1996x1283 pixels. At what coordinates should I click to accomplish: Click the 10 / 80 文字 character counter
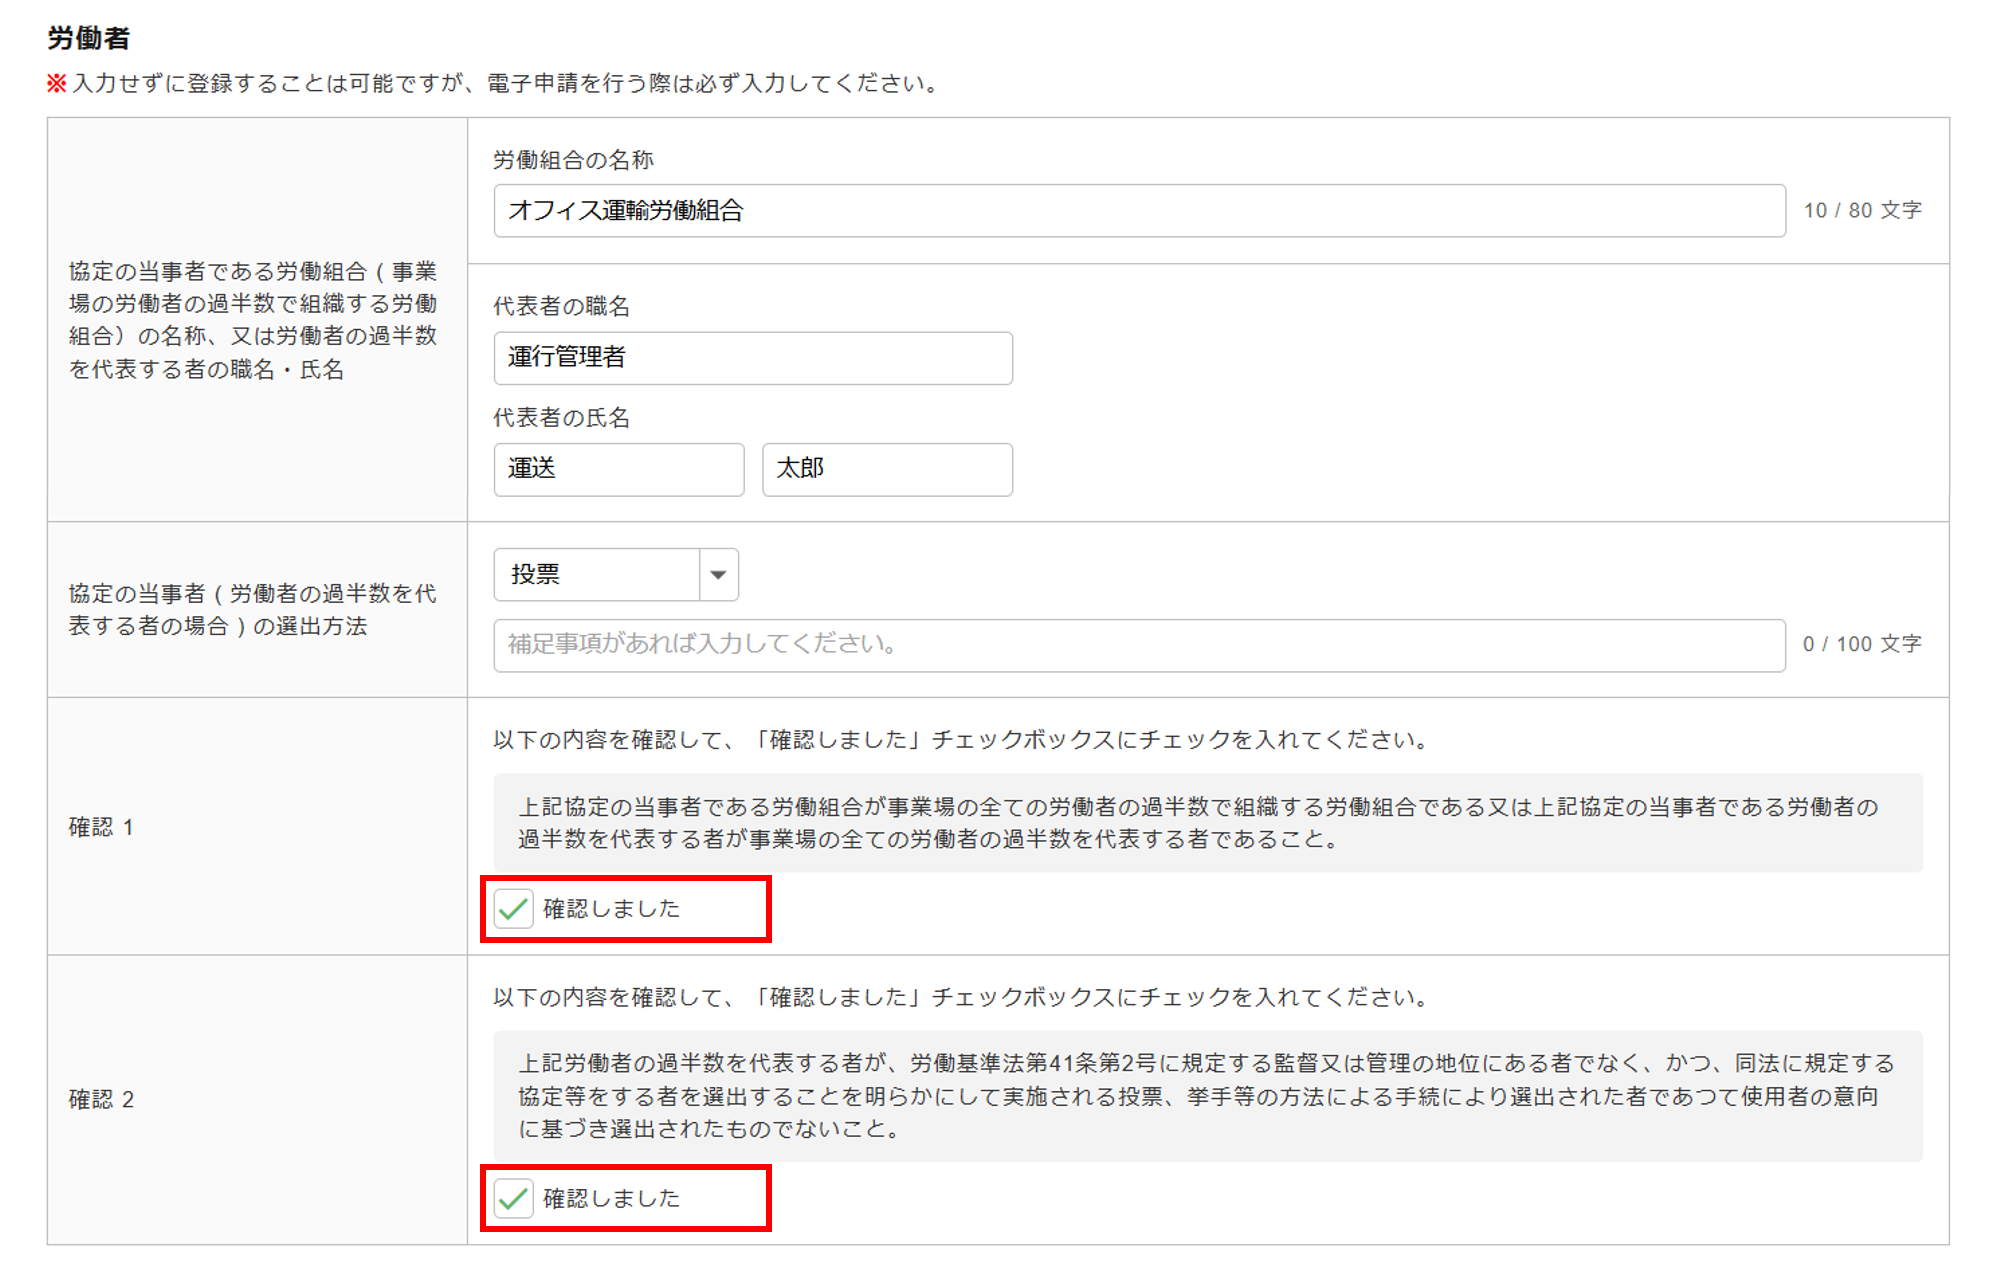1862,211
